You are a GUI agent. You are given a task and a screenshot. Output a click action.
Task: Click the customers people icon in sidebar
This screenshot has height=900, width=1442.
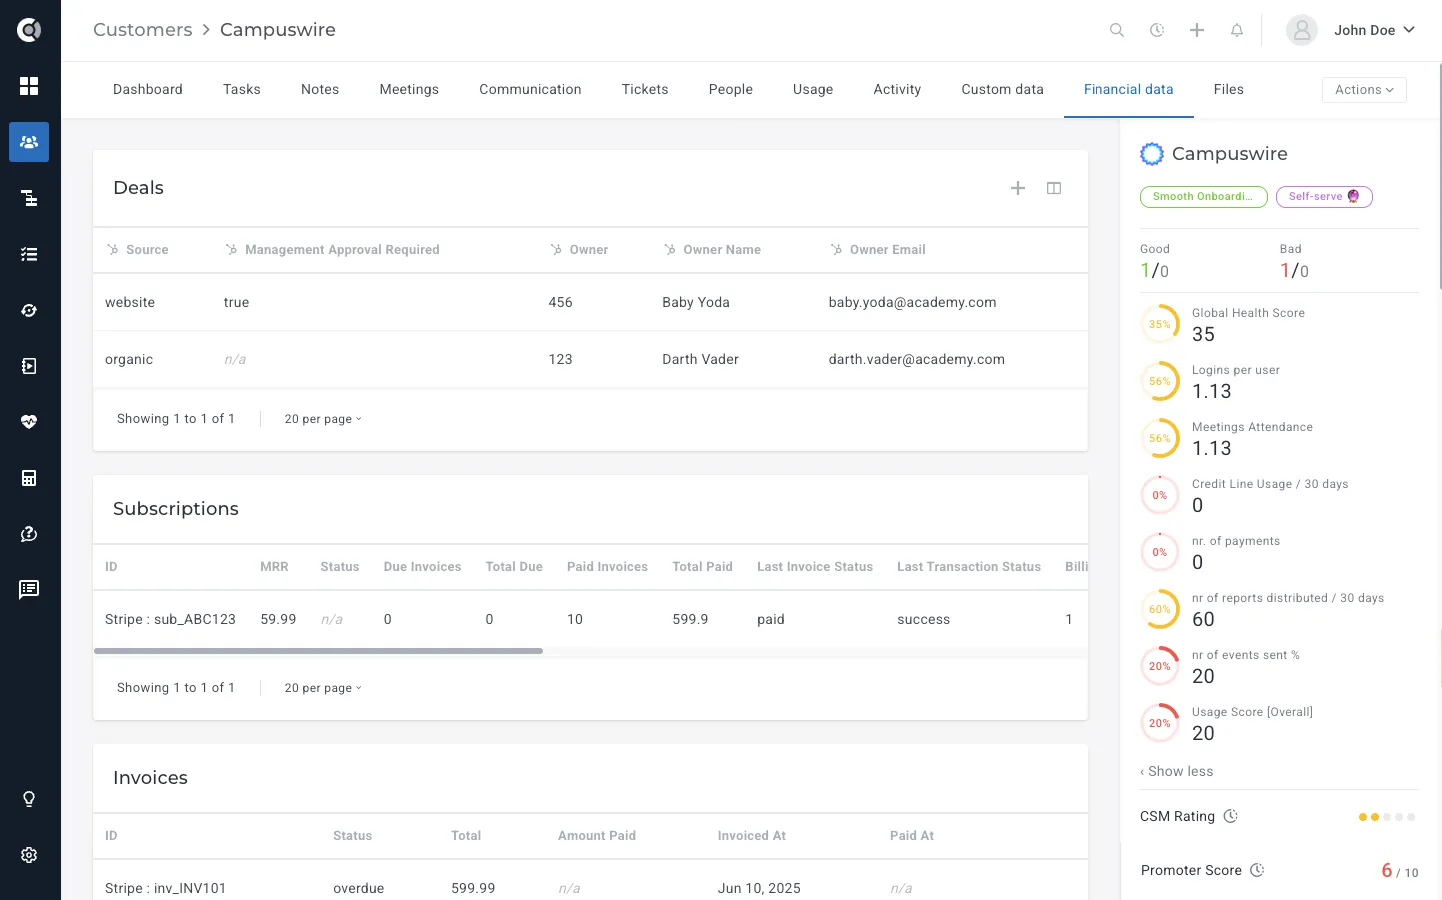point(29,142)
